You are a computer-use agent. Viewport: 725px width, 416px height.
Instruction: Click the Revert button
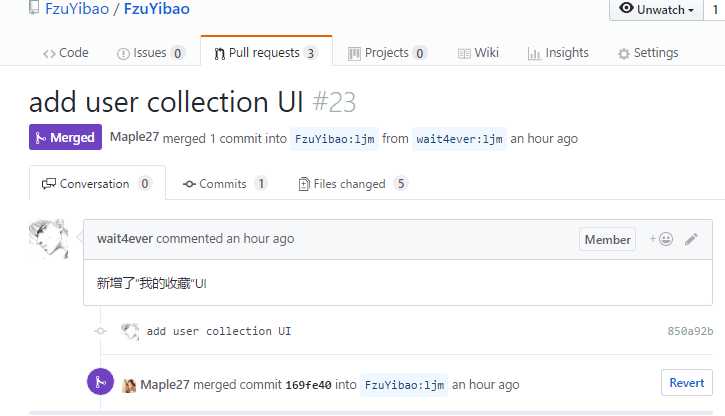coord(687,383)
